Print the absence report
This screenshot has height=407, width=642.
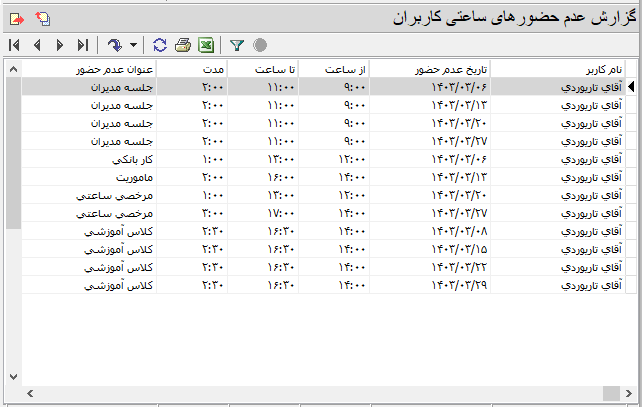(183, 45)
